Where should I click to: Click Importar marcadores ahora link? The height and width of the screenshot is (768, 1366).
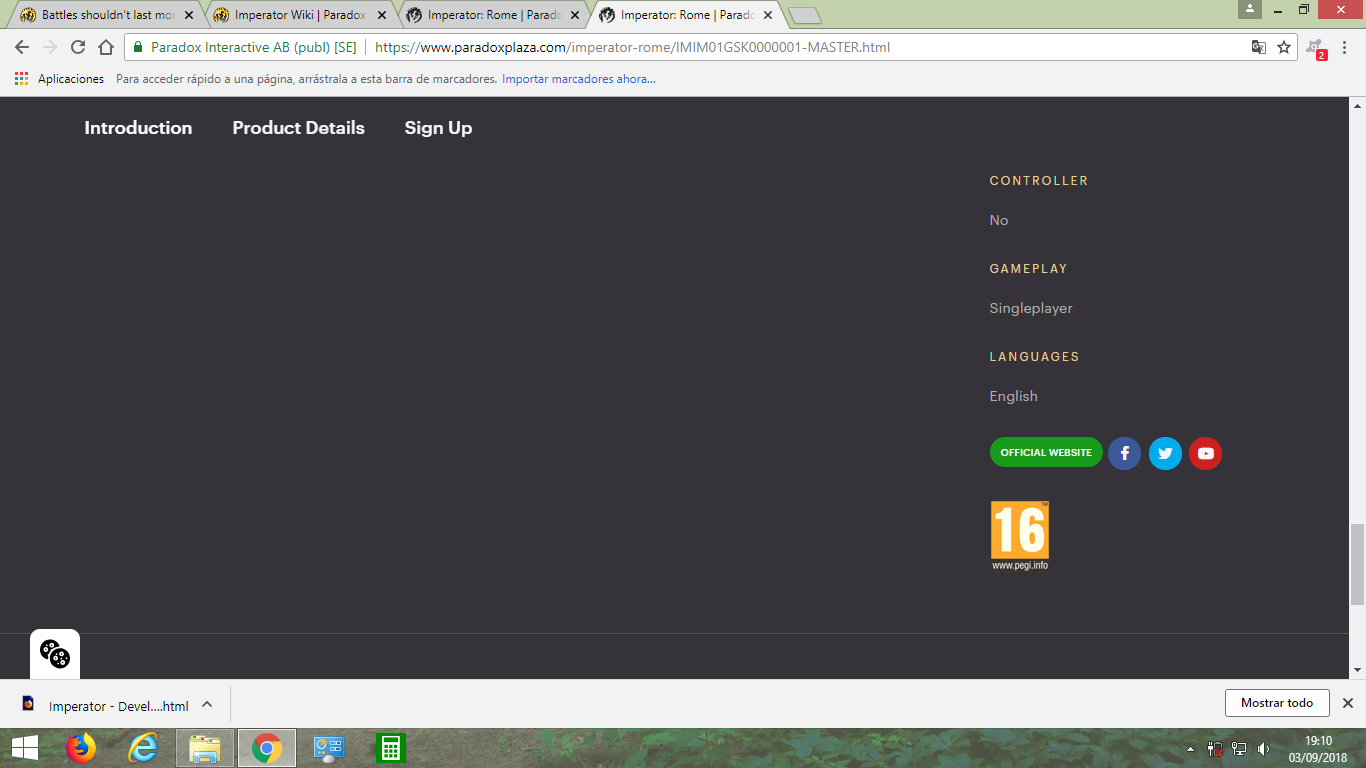(x=579, y=79)
